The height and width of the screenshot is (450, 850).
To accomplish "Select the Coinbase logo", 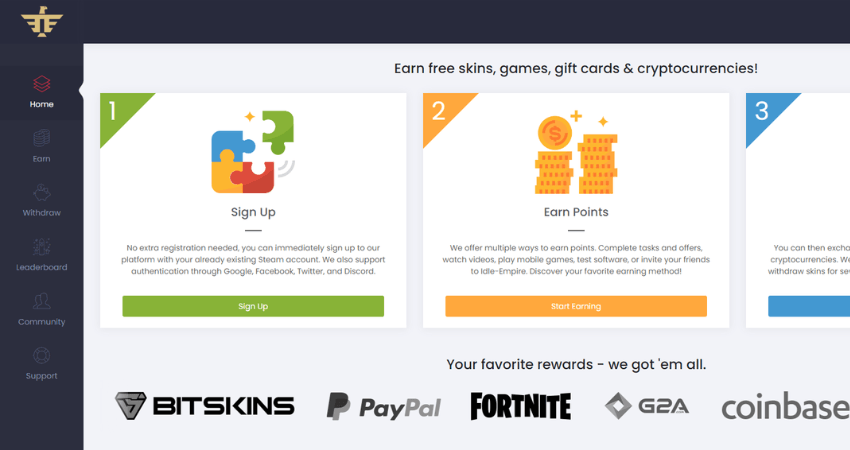I will click(x=785, y=407).
